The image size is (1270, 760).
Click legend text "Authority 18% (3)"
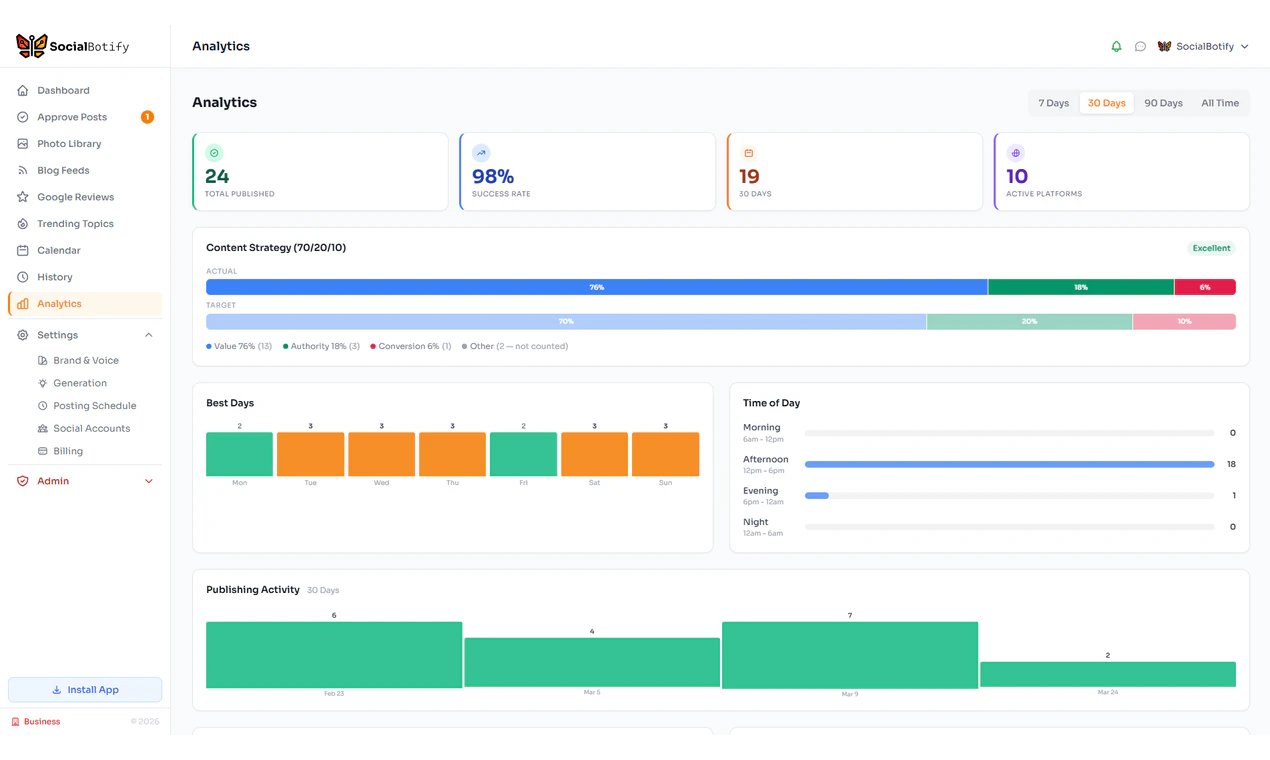click(x=325, y=346)
